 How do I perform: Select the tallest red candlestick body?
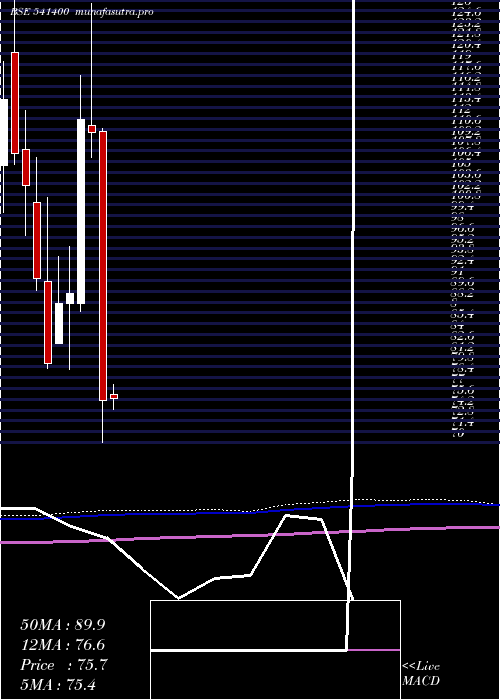tap(103, 266)
